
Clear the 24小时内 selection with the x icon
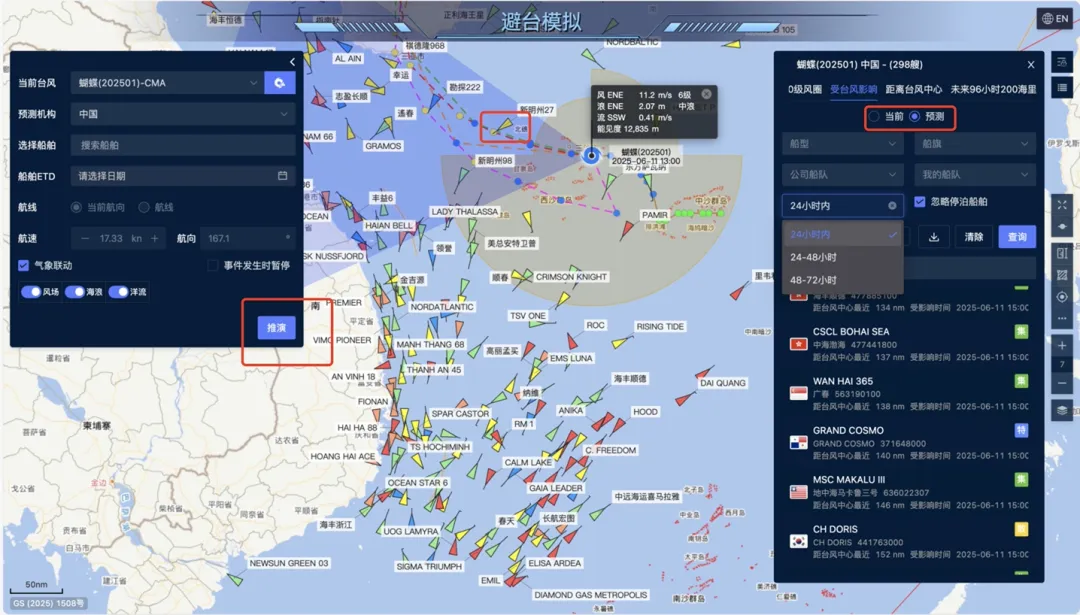click(x=892, y=205)
